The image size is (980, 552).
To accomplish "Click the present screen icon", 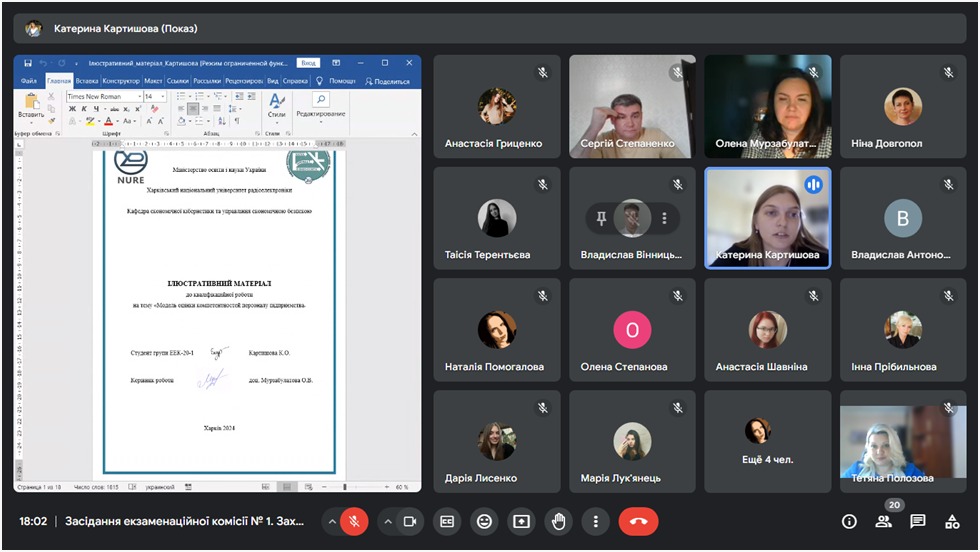I will coord(521,521).
